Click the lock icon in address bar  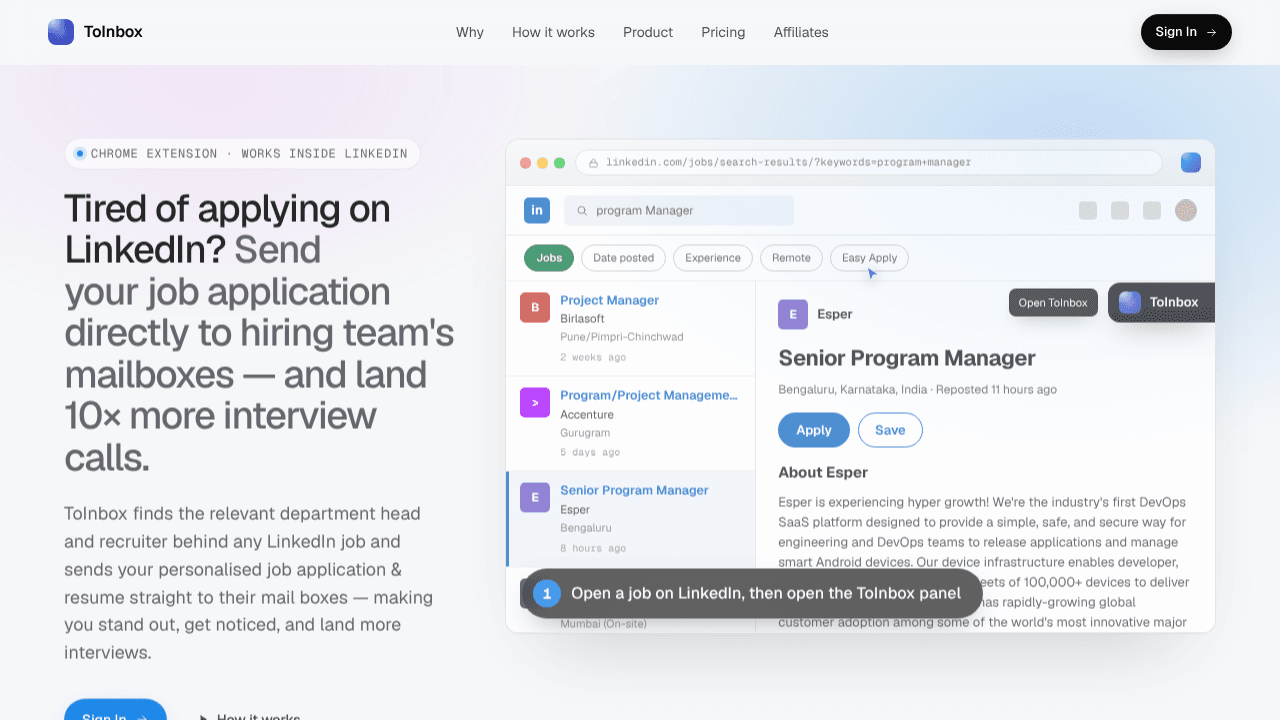coord(593,163)
